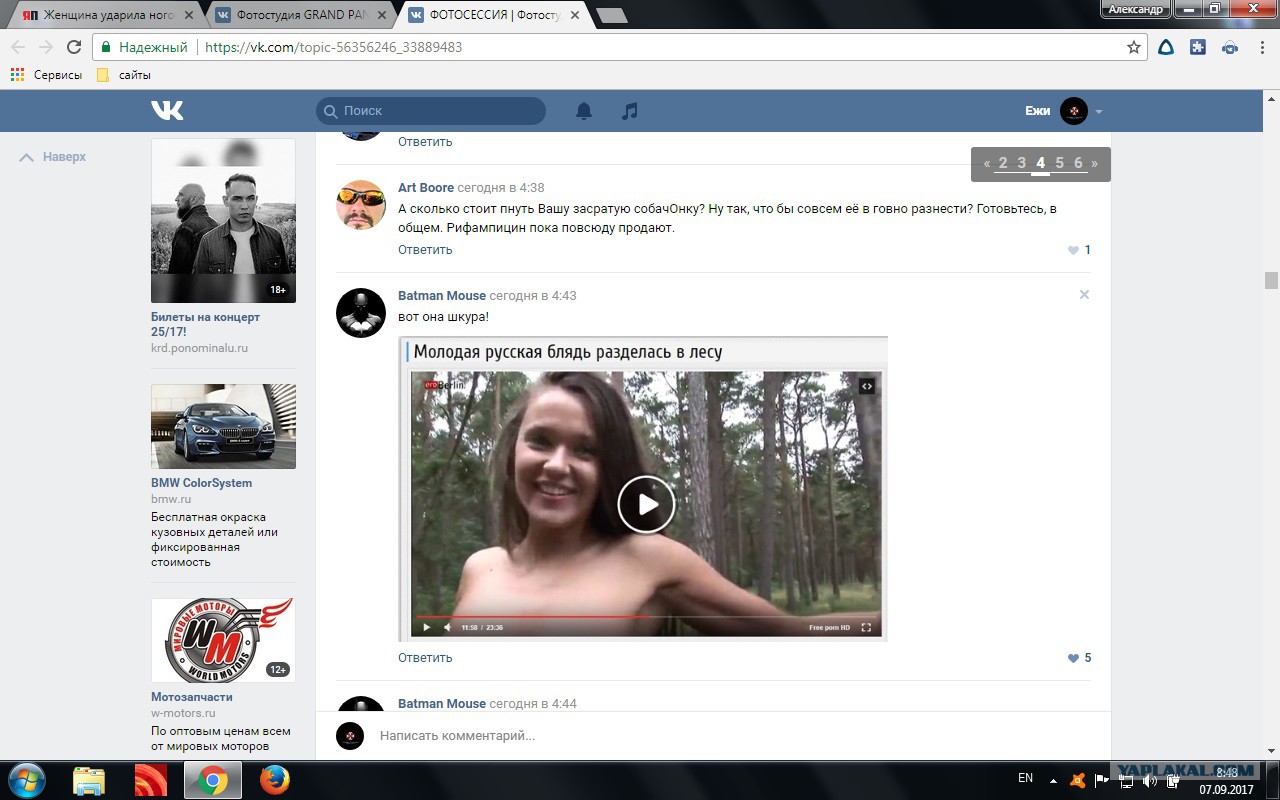Open the сайты bookmarks folder

coord(123,75)
